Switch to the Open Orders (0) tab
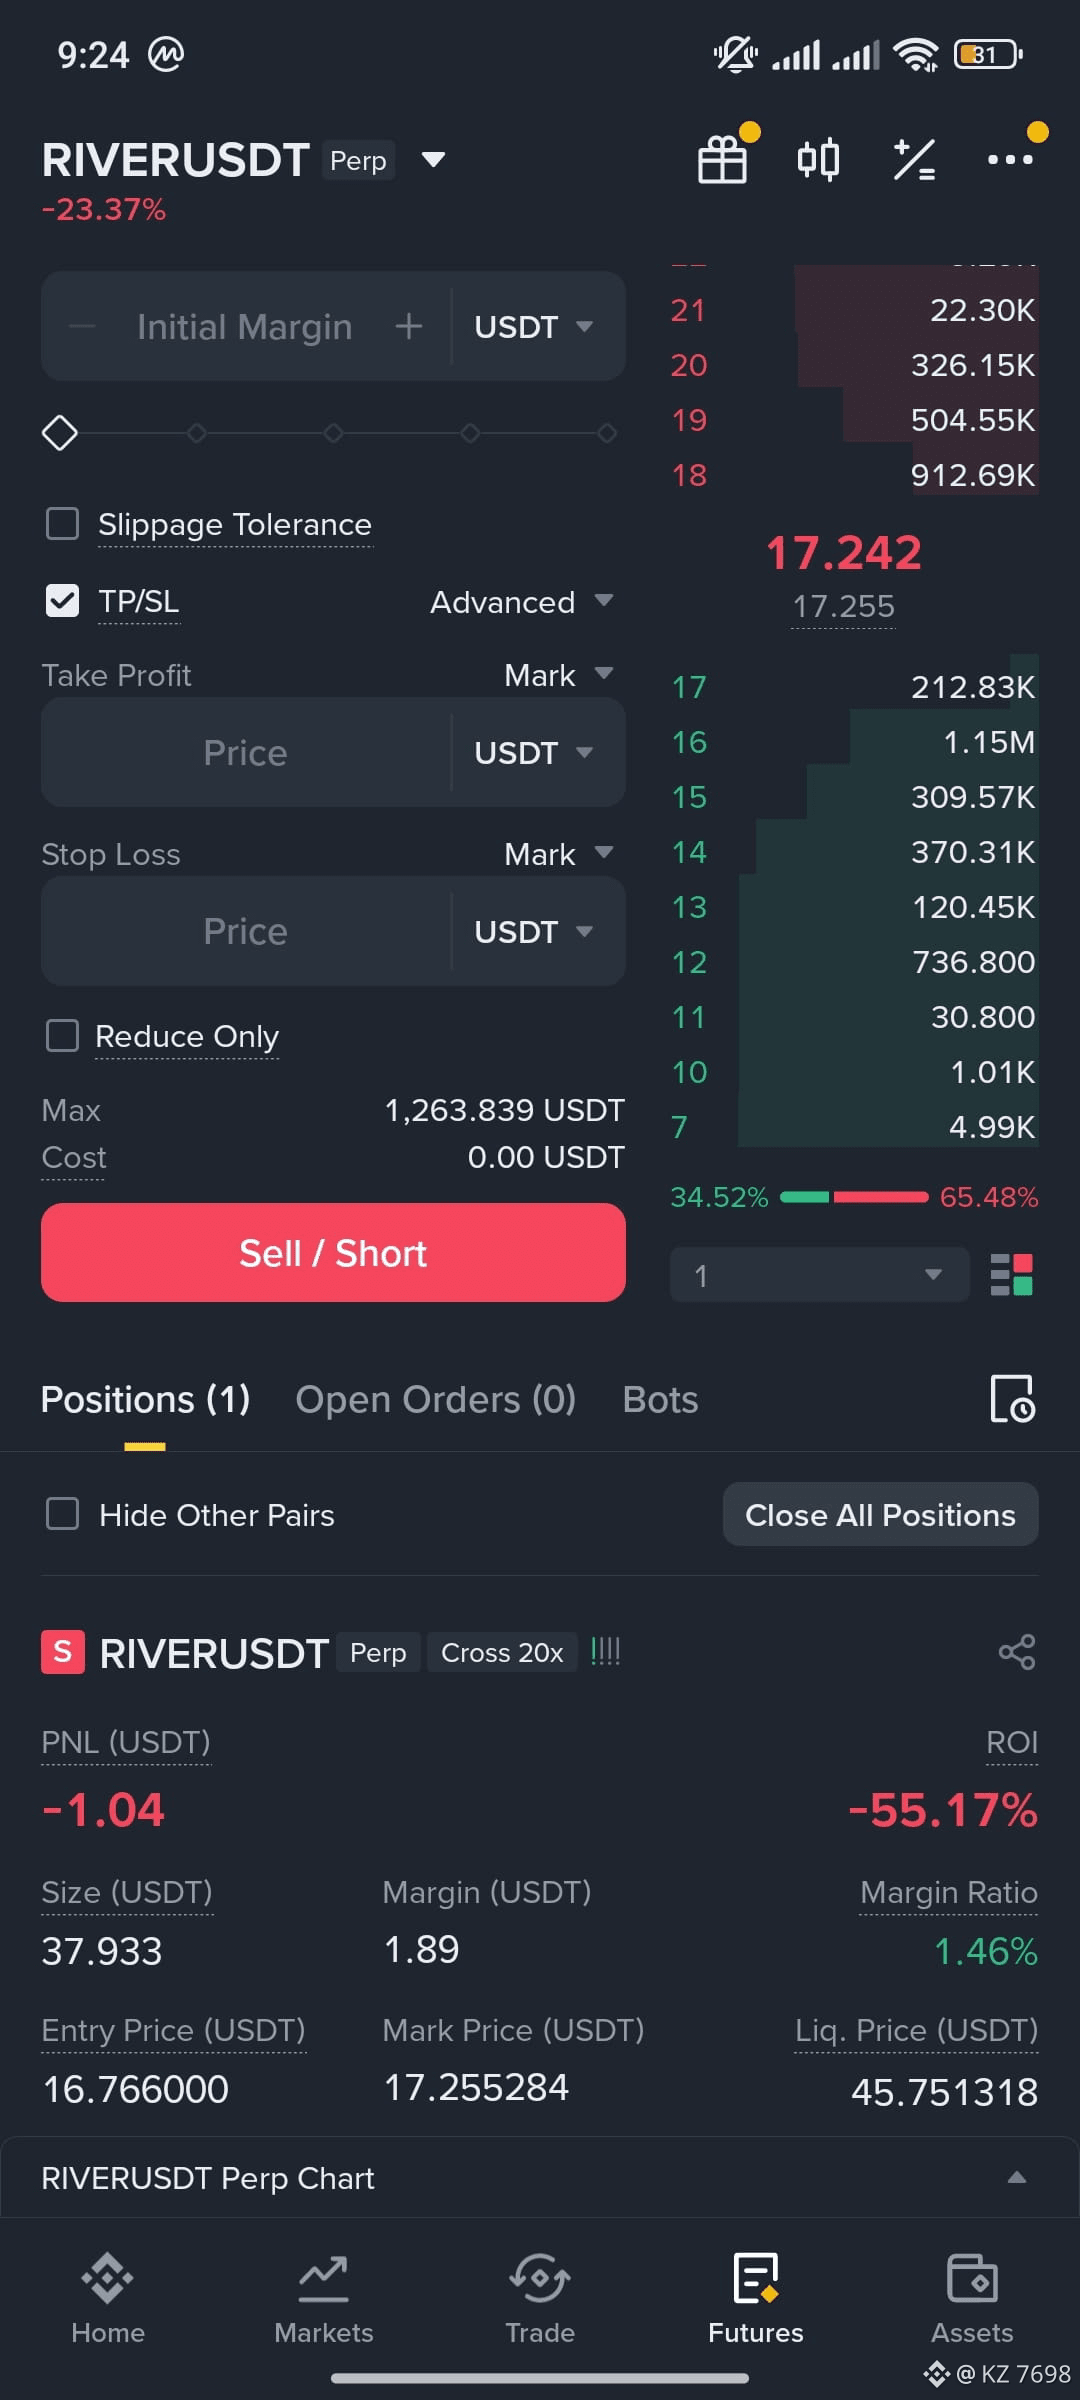This screenshot has width=1080, height=2400. [436, 1399]
